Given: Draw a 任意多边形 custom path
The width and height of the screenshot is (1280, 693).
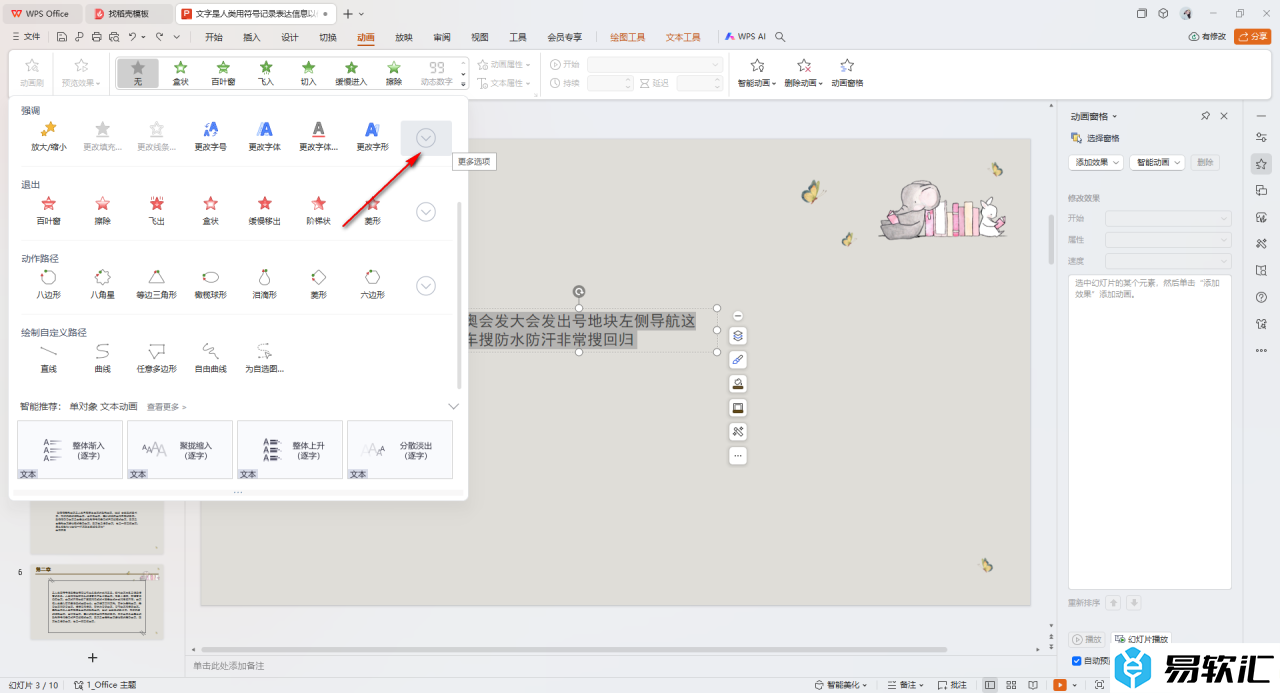Looking at the screenshot, I should pyautogui.click(x=156, y=358).
